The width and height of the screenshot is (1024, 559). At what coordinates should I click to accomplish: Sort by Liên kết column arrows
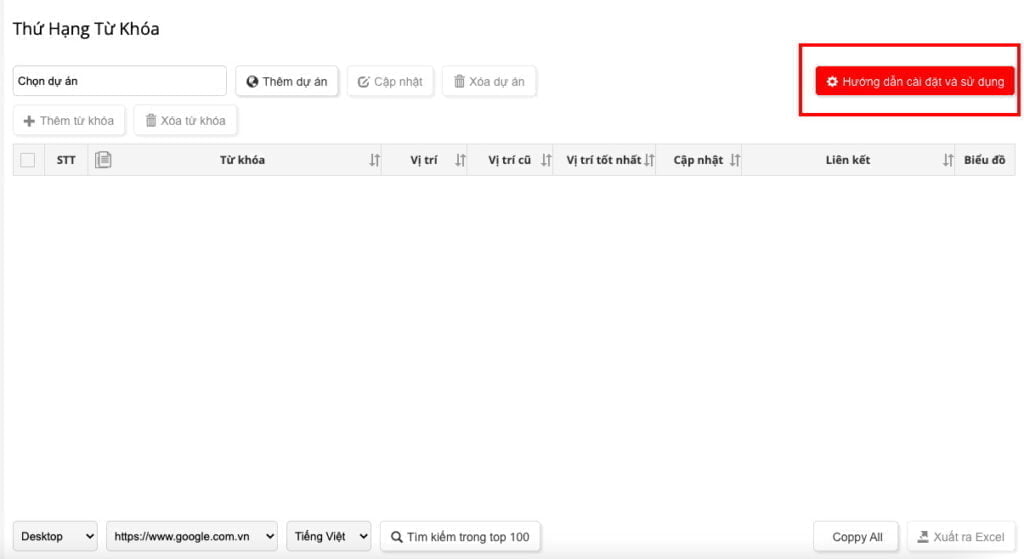tap(948, 160)
